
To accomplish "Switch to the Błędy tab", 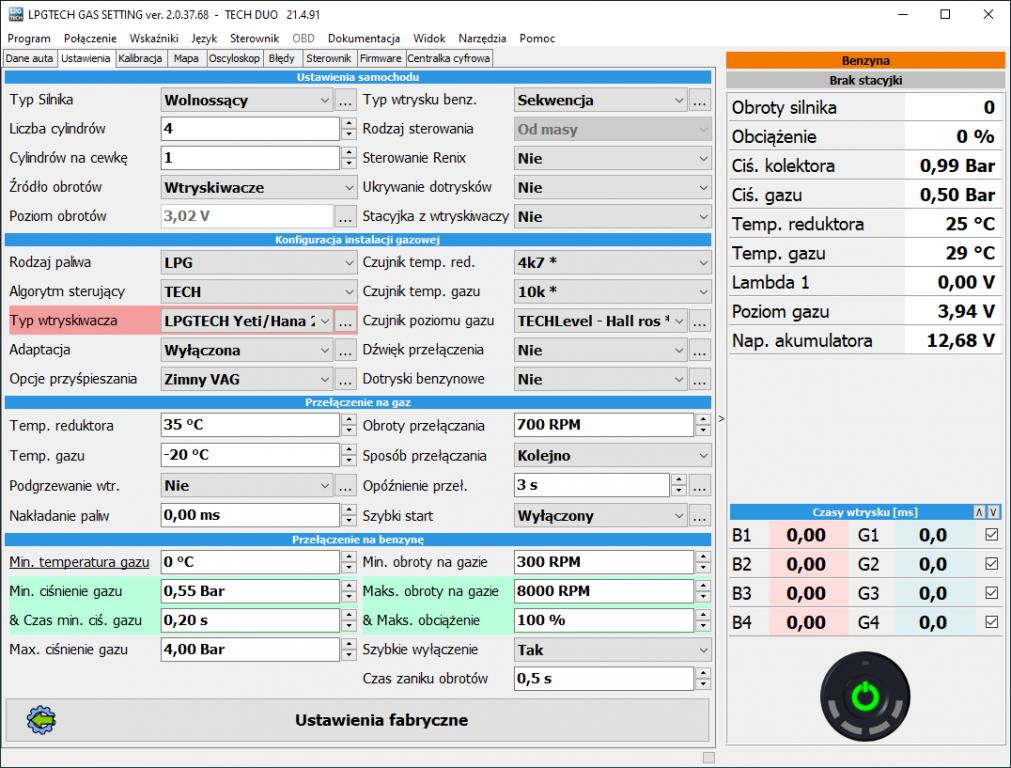I will [282, 58].
